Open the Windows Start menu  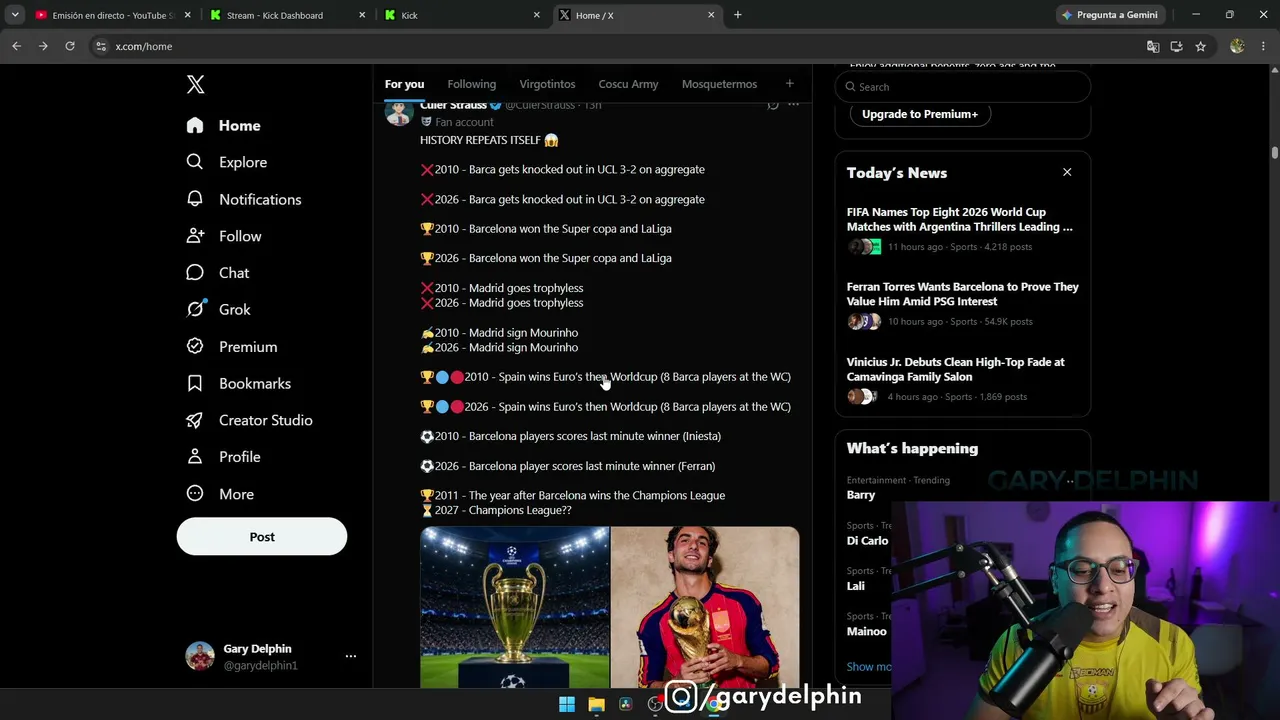point(567,704)
